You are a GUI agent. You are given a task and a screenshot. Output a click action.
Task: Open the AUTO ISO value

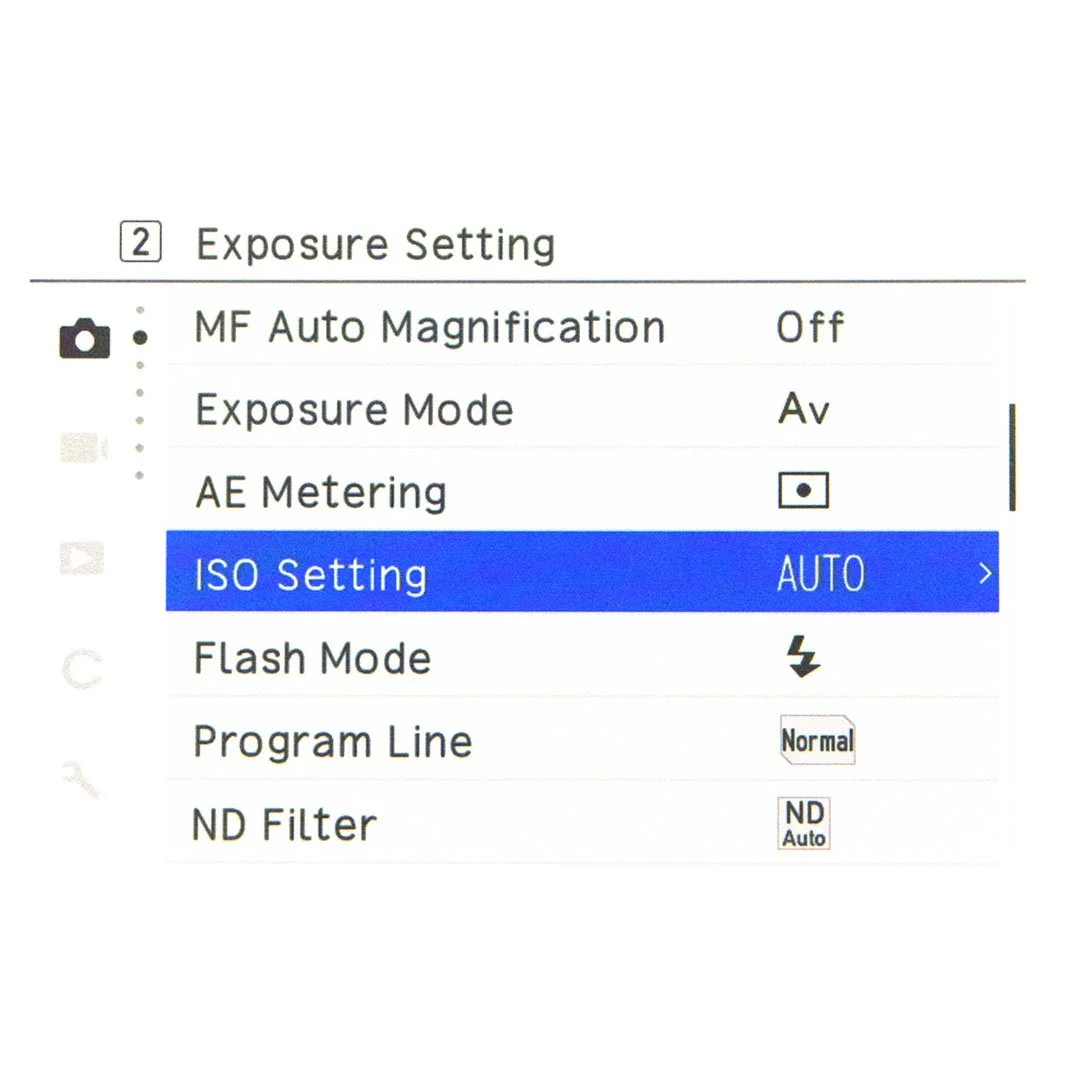click(x=820, y=573)
